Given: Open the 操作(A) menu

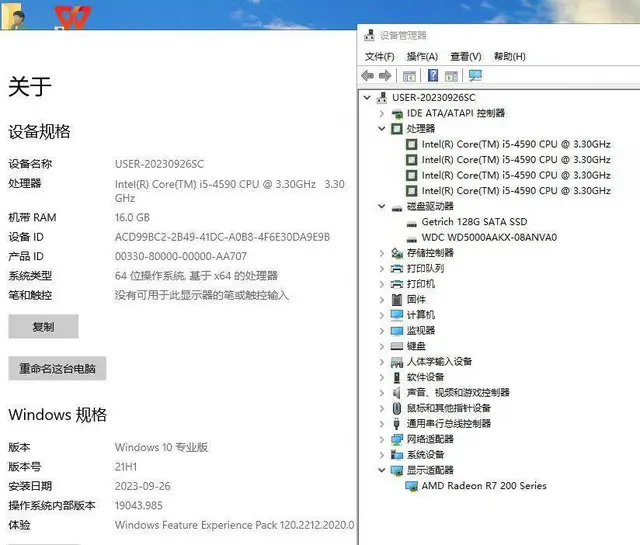Looking at the screenshot, I should [x=422, y=56].
